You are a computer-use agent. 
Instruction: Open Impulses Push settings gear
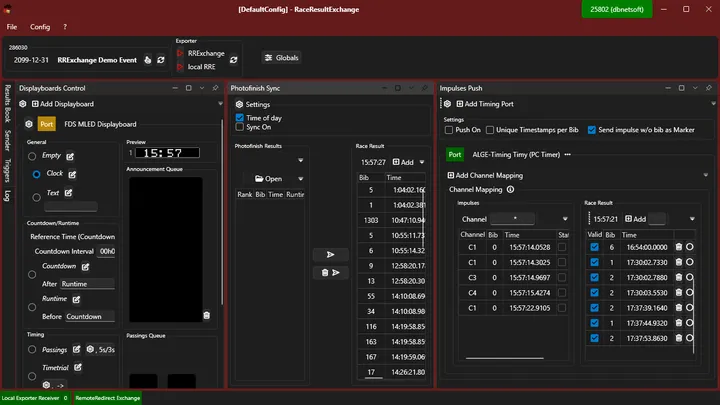point(447,104)
